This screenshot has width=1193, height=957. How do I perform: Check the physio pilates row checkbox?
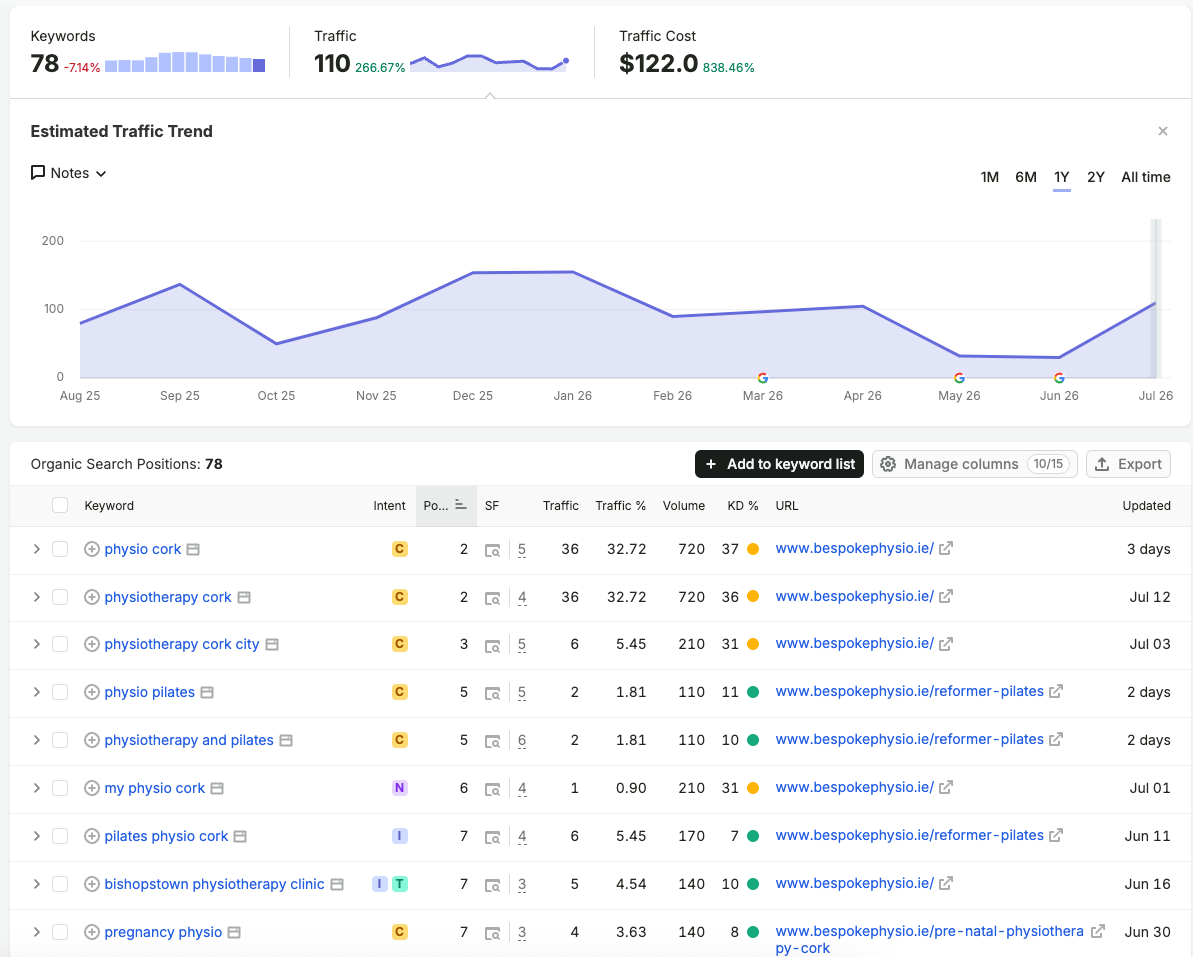point(60,692)
